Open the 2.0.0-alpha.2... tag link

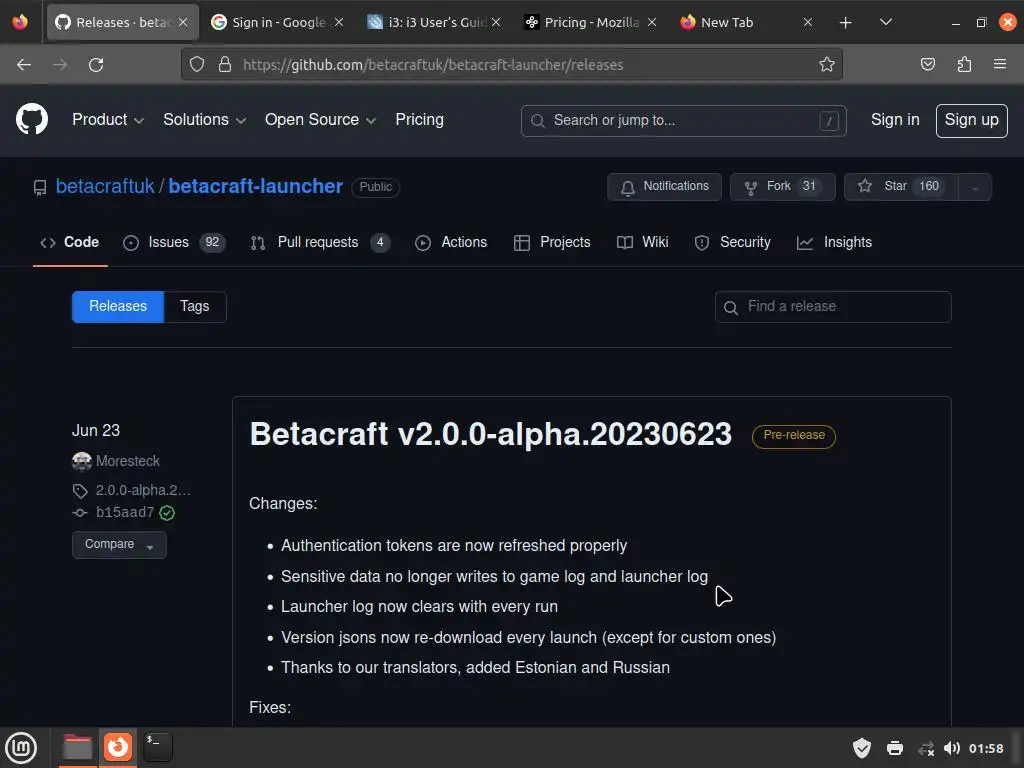(143, 490)
